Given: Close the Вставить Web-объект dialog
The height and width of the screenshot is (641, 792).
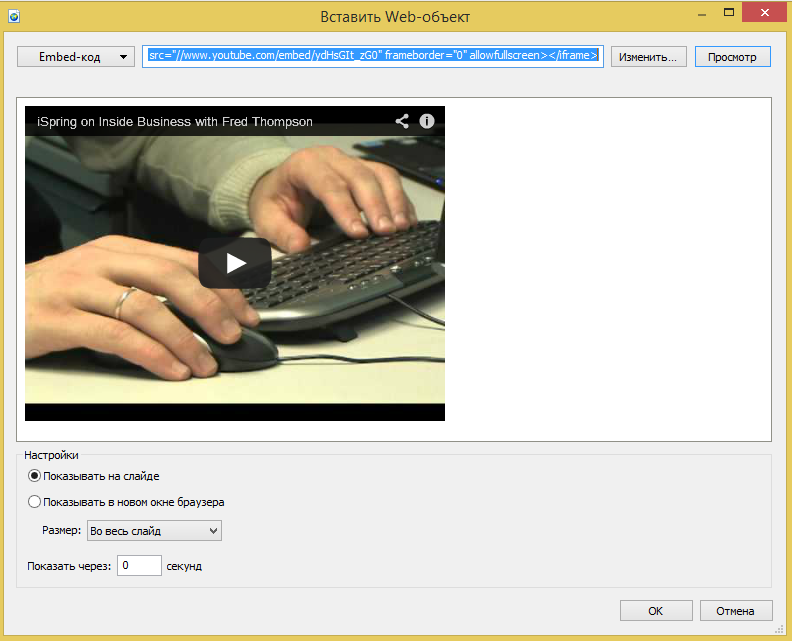Looking at the screenshot, I should (x=765, y=13).
